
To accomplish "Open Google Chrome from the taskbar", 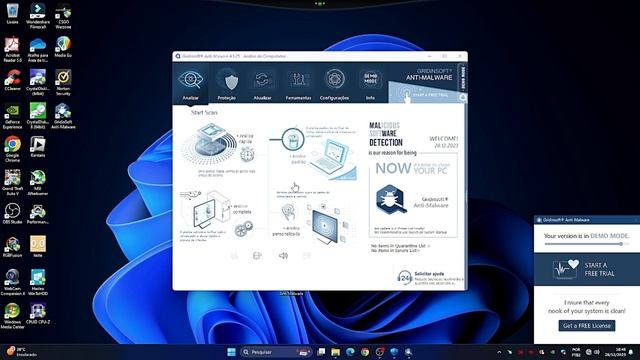I will tap(365, 352).
